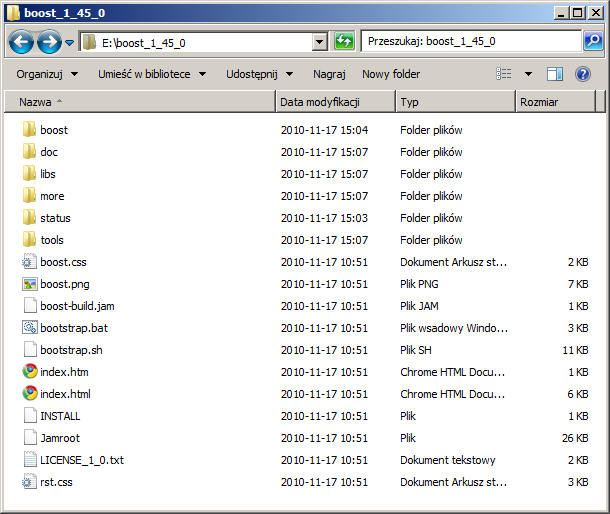Click the change view icon in toolbar
This screenshot has width=610, height=514.
coord(505,74)
